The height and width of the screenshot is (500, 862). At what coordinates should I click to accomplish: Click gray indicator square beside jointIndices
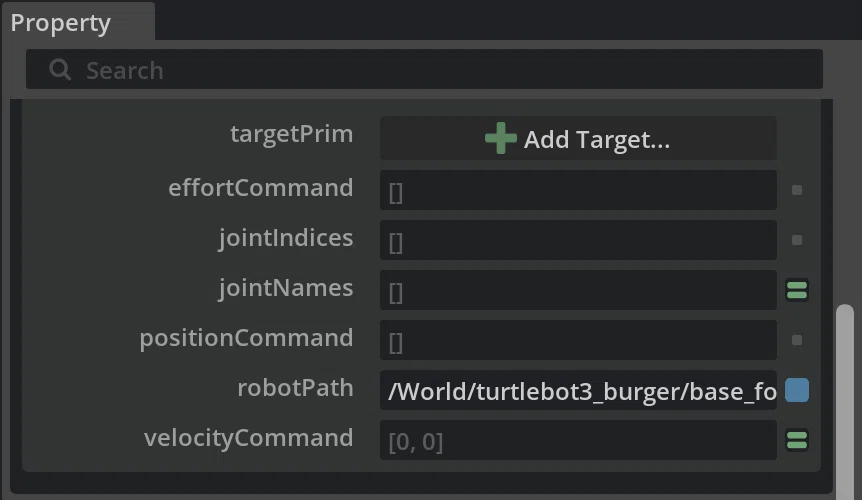(x=797, y=240)
